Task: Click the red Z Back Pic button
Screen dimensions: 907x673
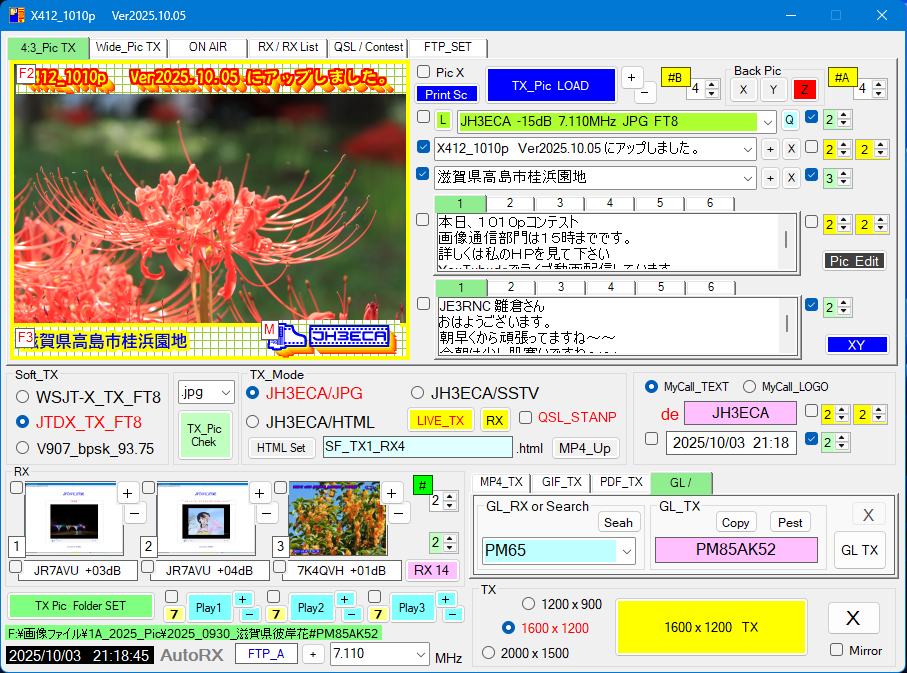Action: coord(805,89)
